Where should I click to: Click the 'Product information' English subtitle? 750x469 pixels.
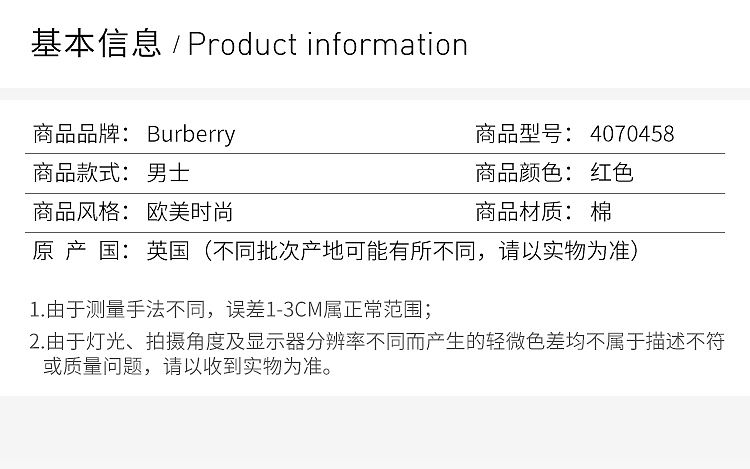point(328,45)
